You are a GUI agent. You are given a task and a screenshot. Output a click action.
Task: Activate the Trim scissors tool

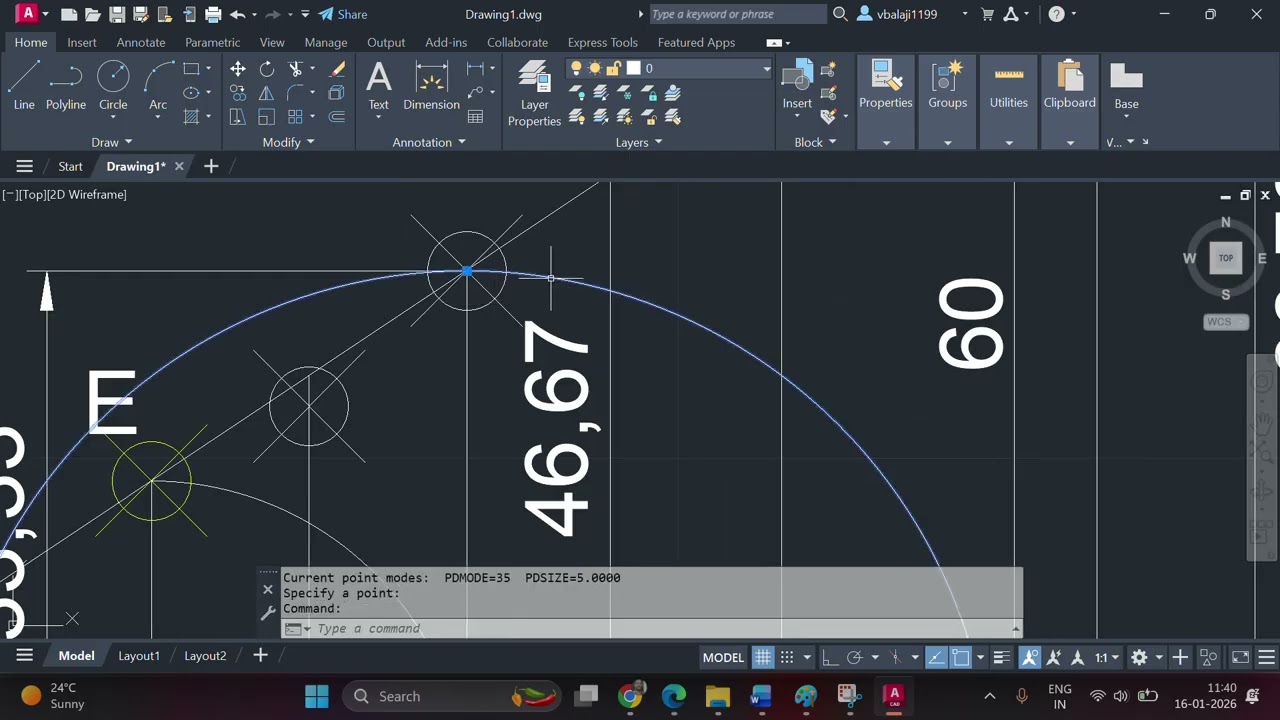pyautogui.click(x=296, y=69)
